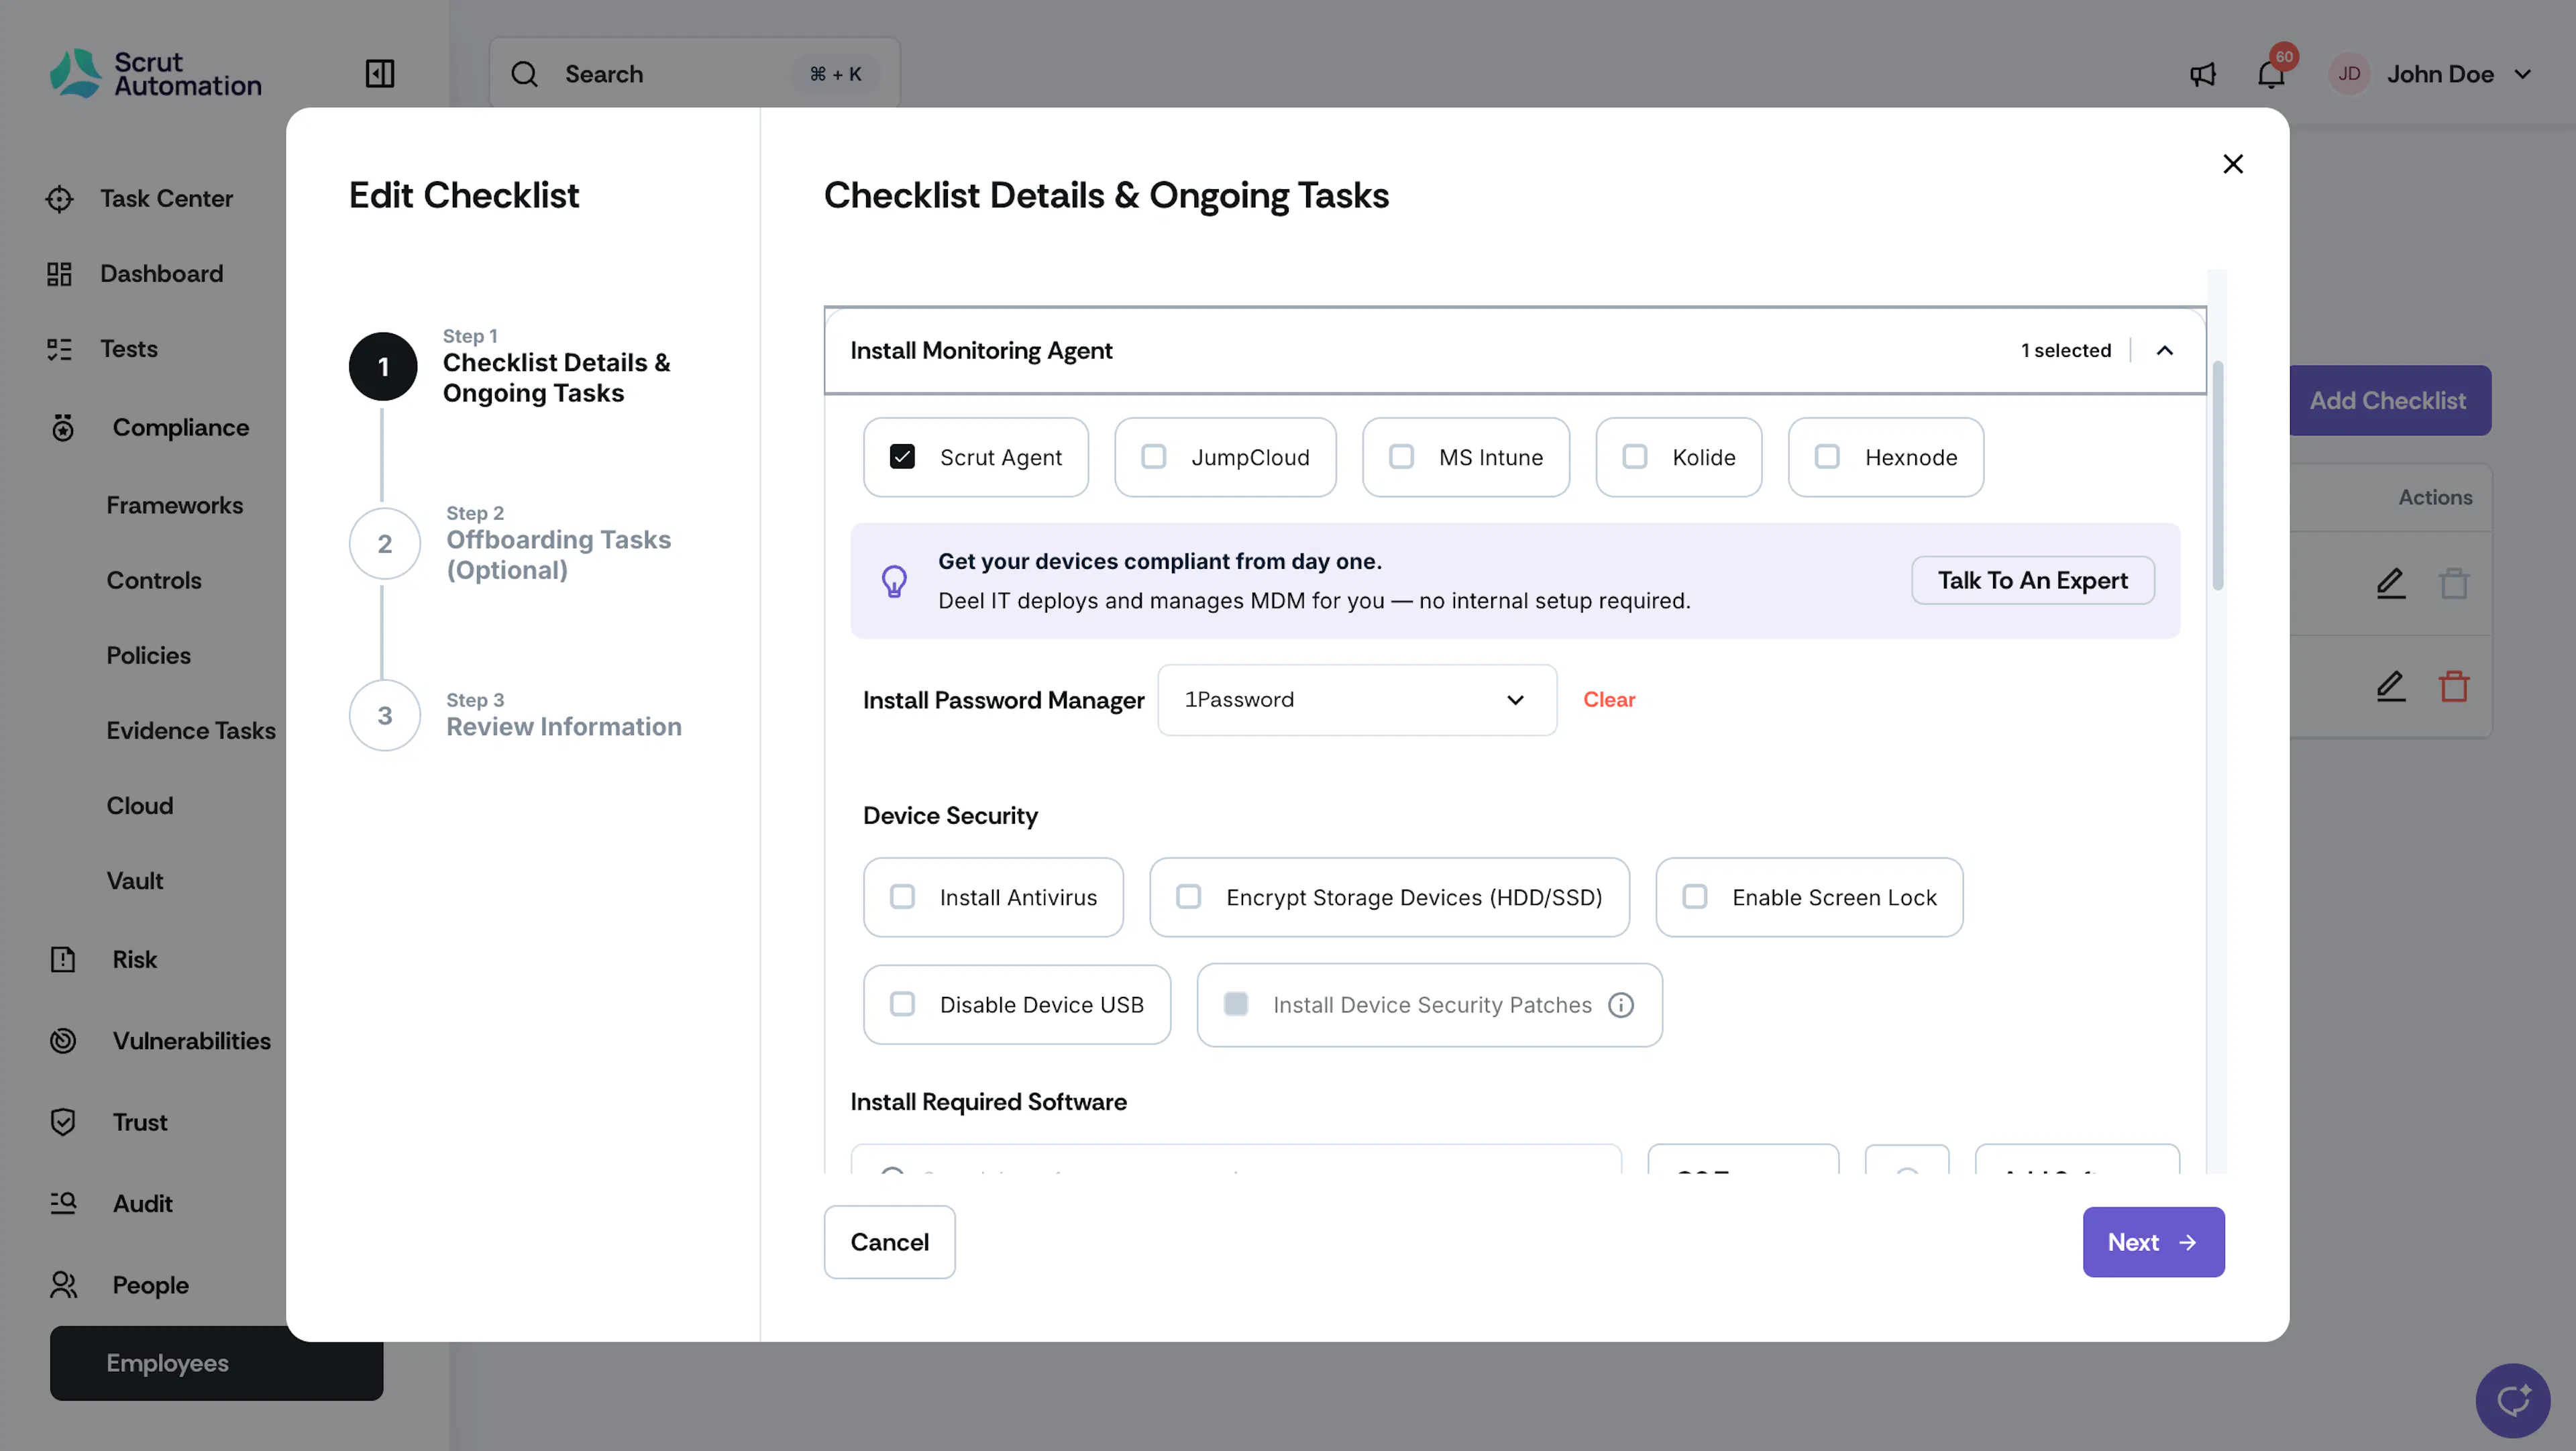Collapse the Install Monitoring Agent section
The image size is (2576, 1451).
(2165, 351)
